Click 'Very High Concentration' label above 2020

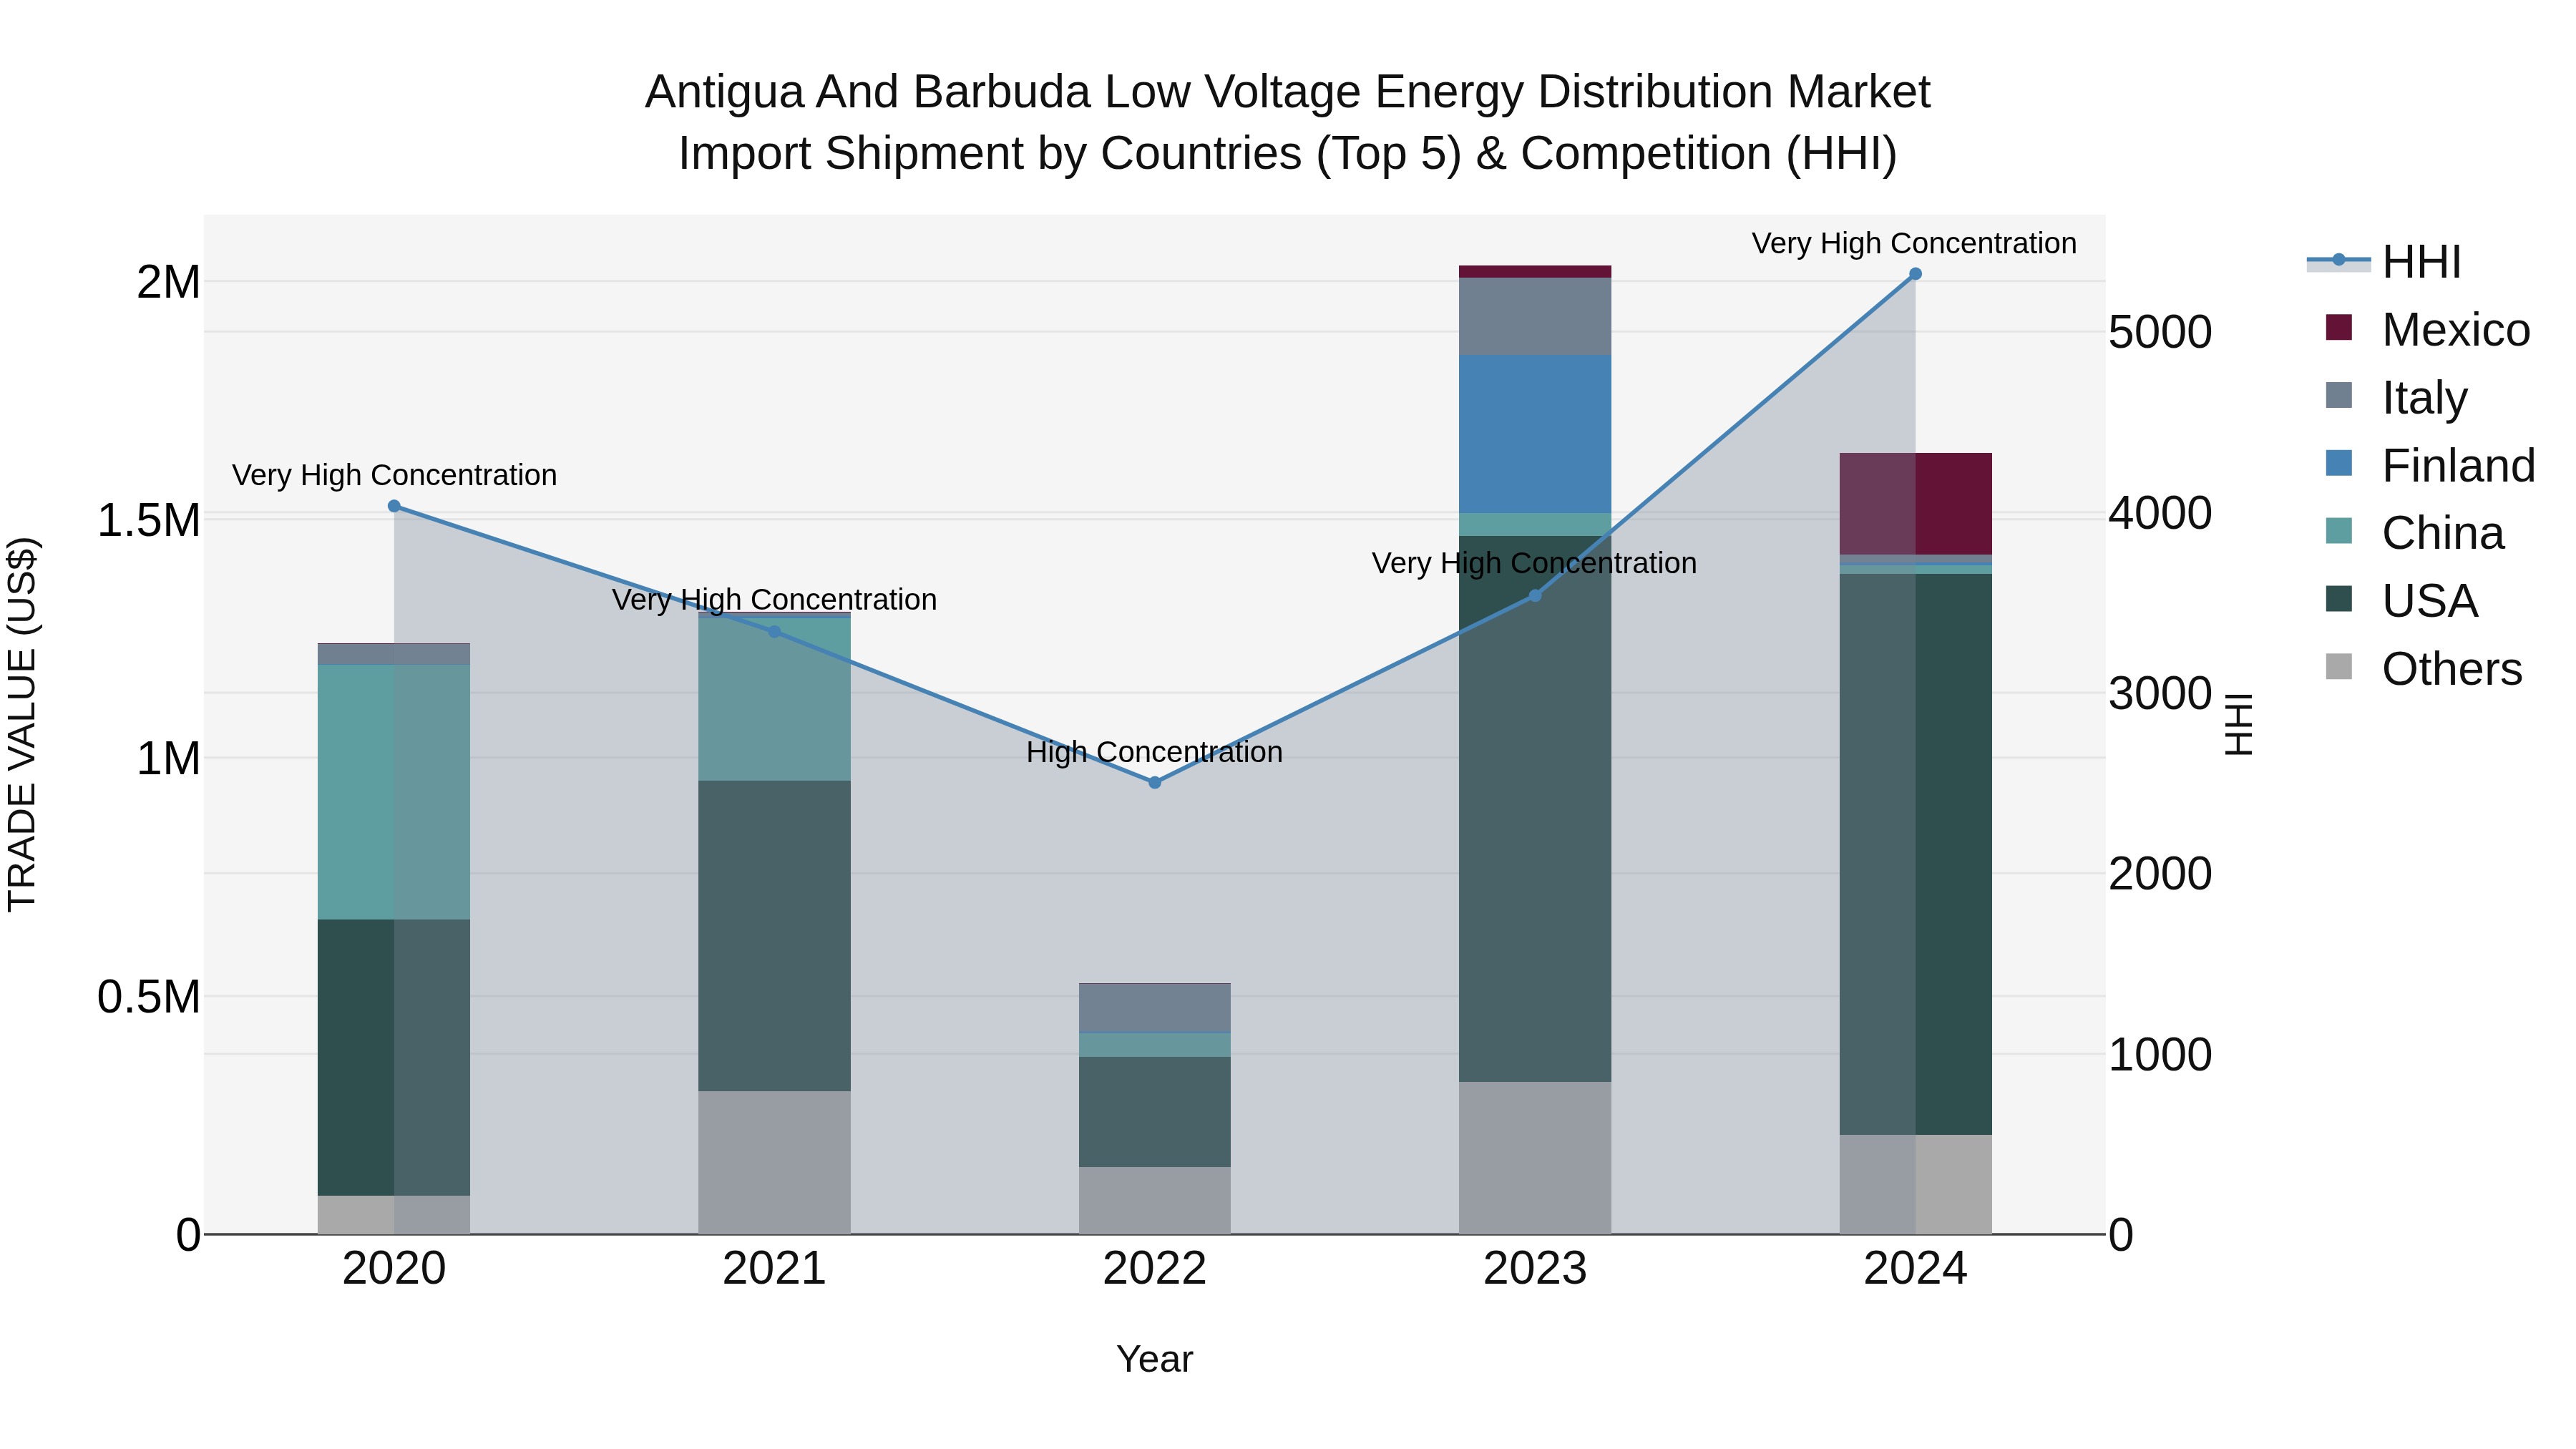tap(394, 476)
